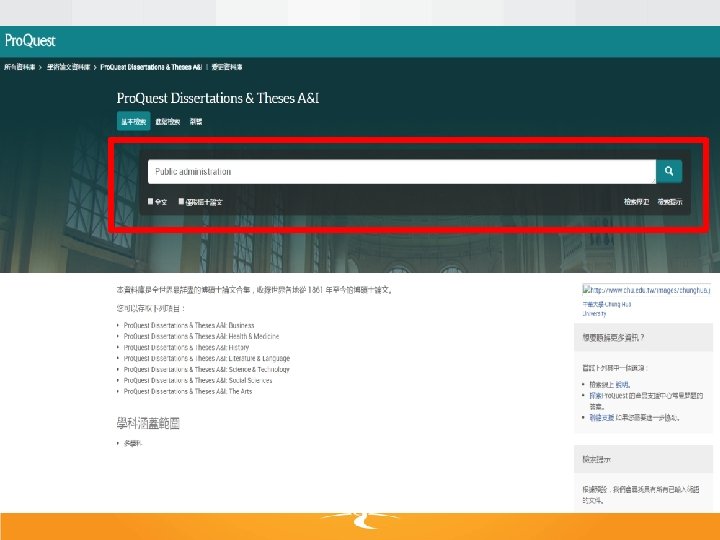Open the All databases breadcrumb link

20,67
